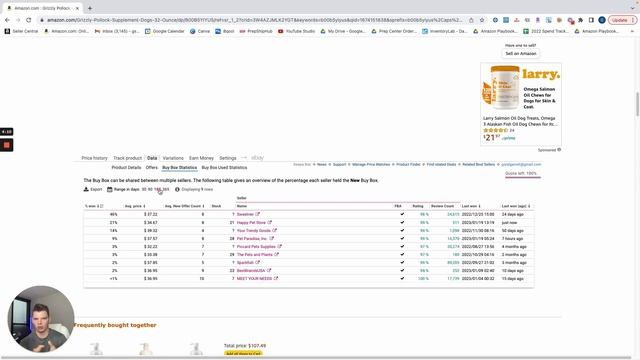Open the side panel icon in toolbar
This screenshot has height=360, width=640.
coord(591,20)
